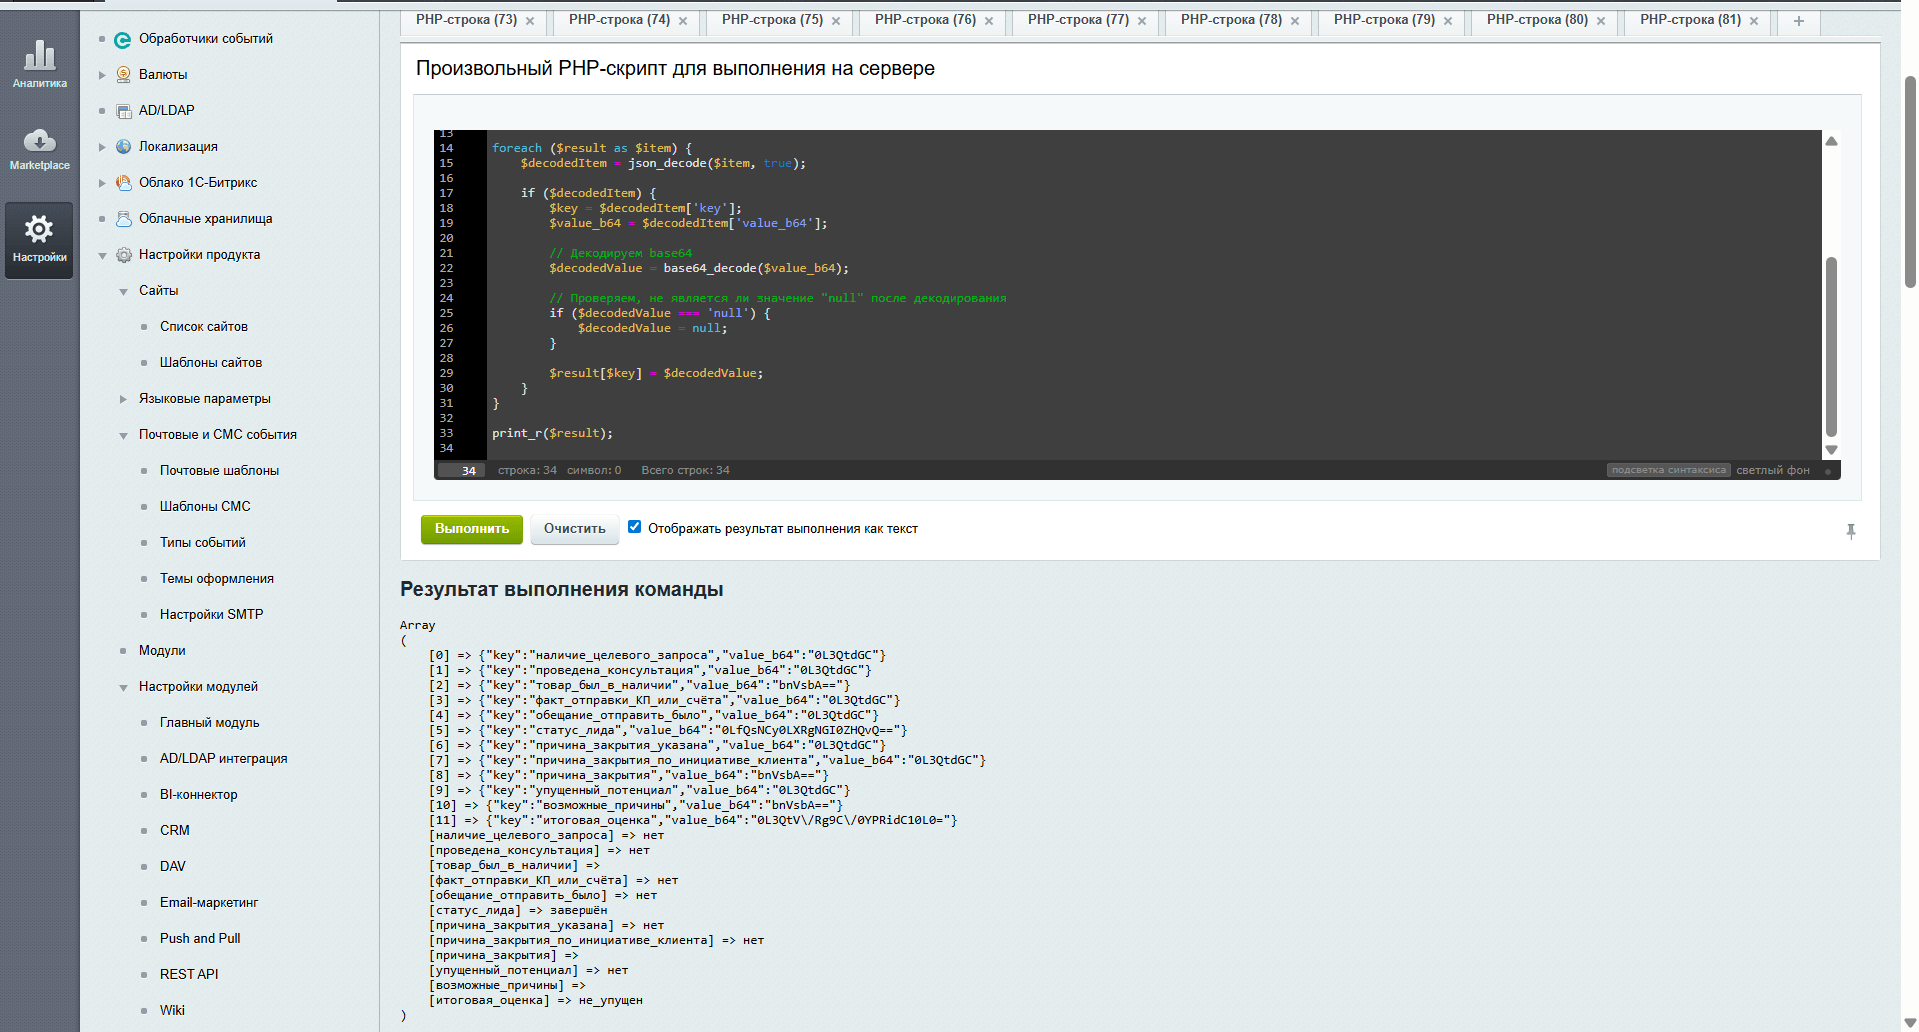The image size is (1919, 1032).
Task: Click the AD/LDAP icon
Action: (123, 111)
